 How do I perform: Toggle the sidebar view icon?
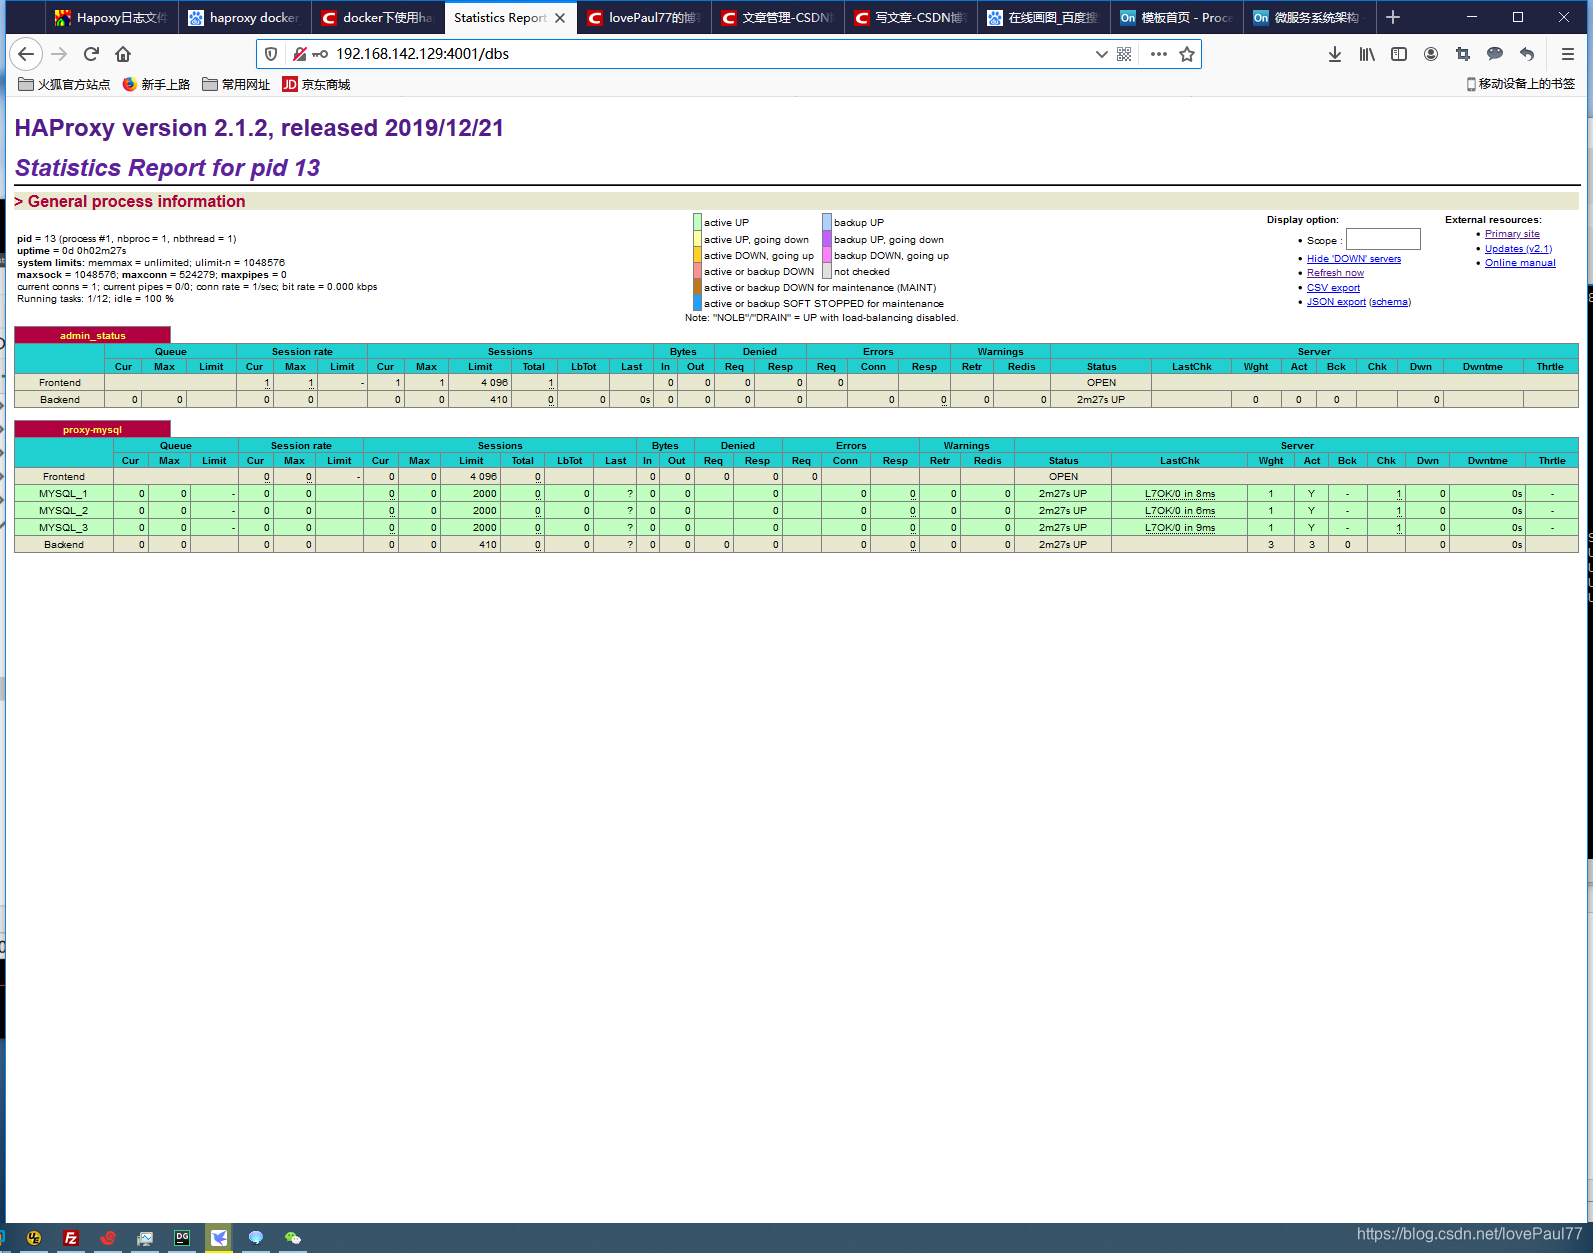(1399, 54)
